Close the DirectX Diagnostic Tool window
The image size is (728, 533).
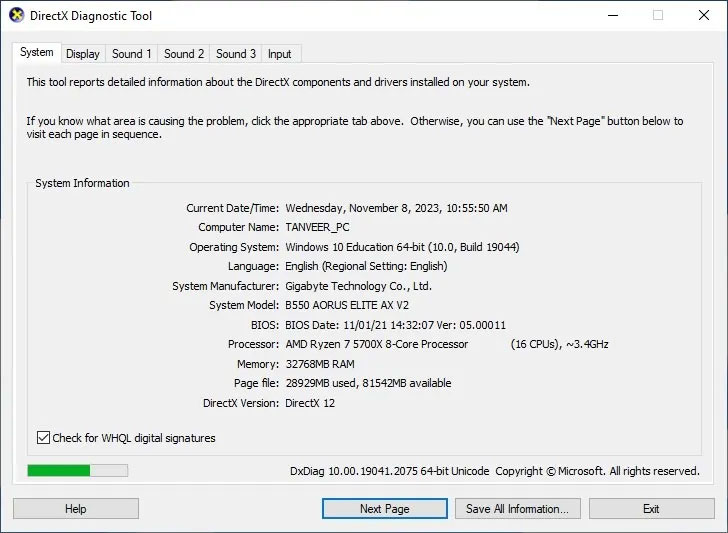704,15
